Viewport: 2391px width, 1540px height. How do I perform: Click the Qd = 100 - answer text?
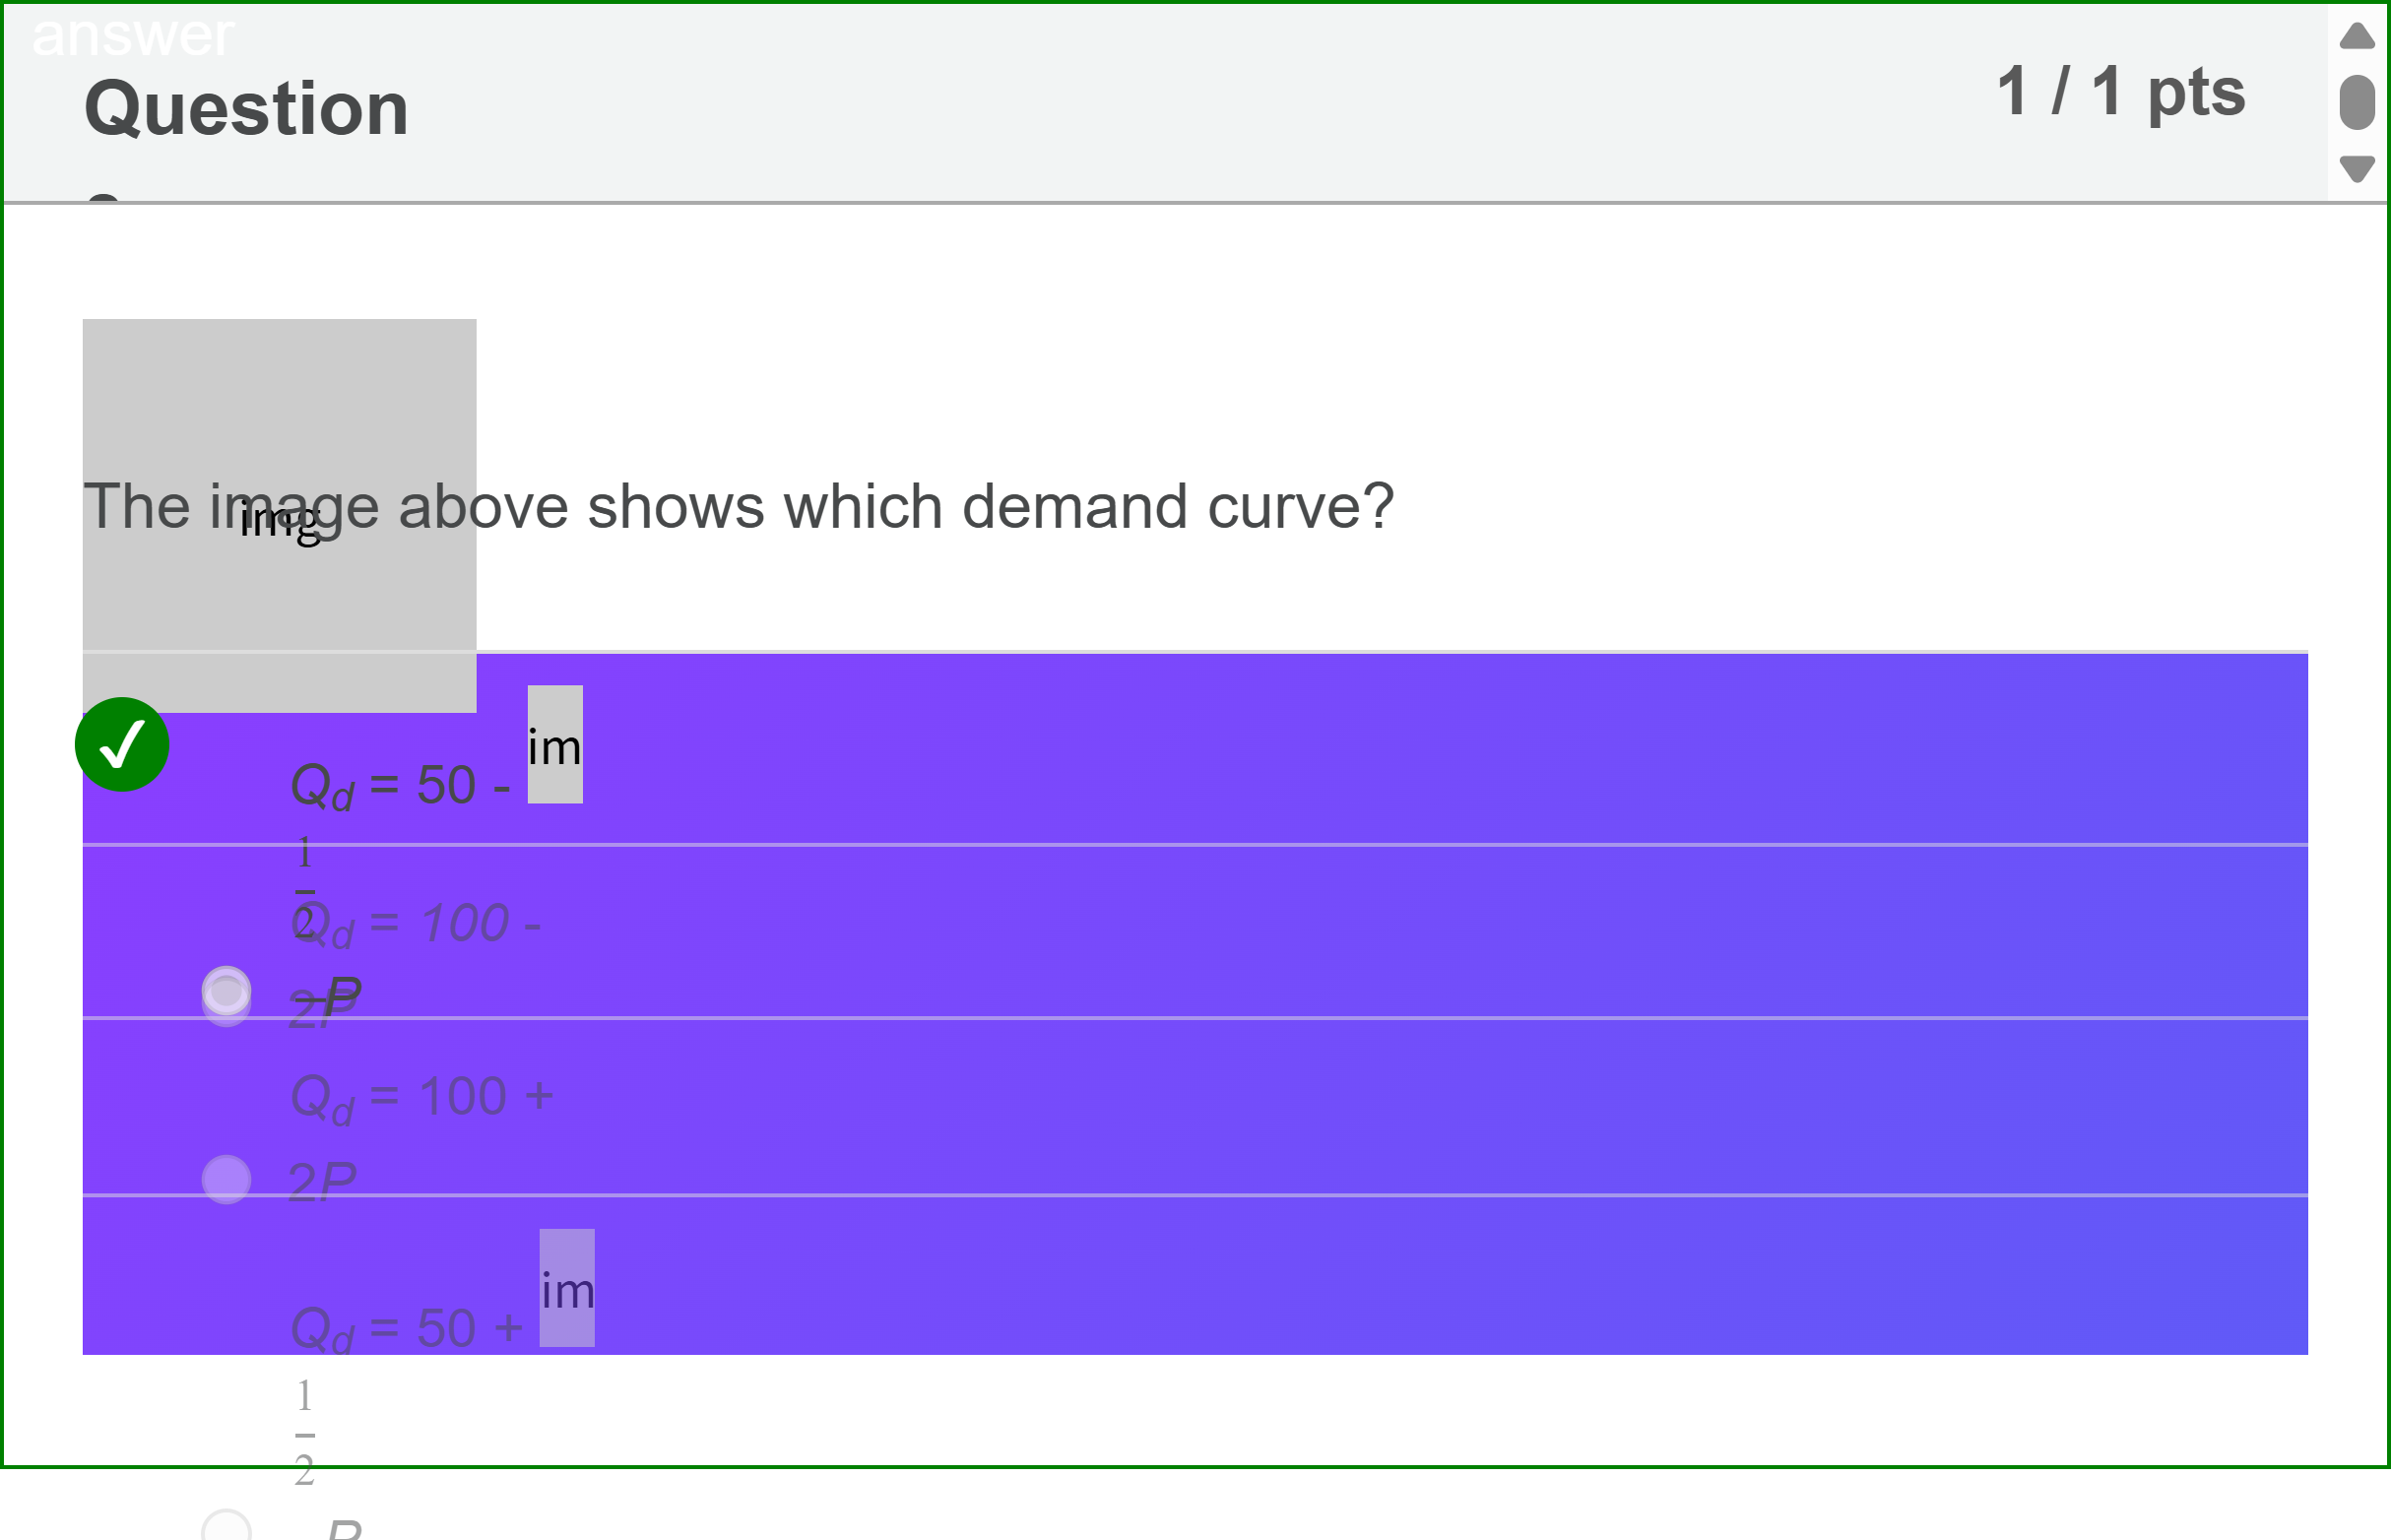coord(415,923)
